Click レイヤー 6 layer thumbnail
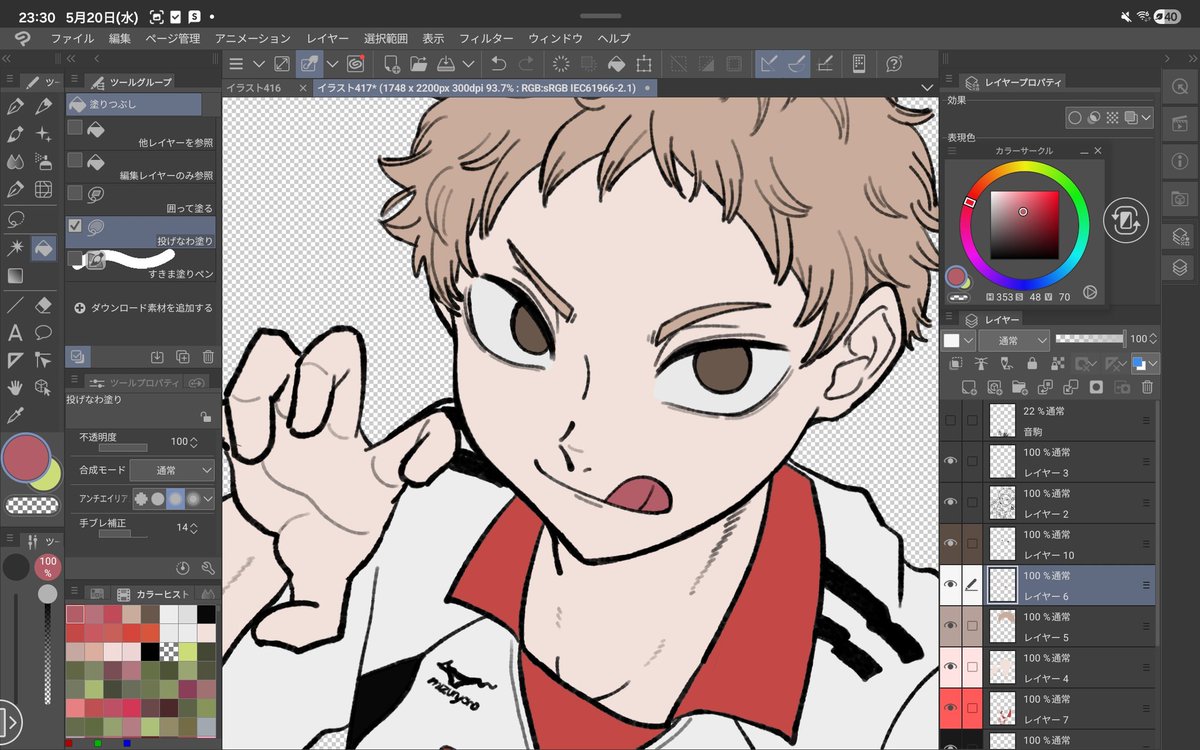 tap(1002, 584)
